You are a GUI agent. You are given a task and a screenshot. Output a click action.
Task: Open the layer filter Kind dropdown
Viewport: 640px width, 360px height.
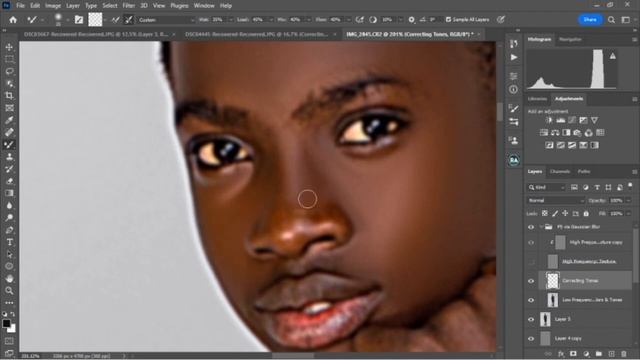point(546,187)
